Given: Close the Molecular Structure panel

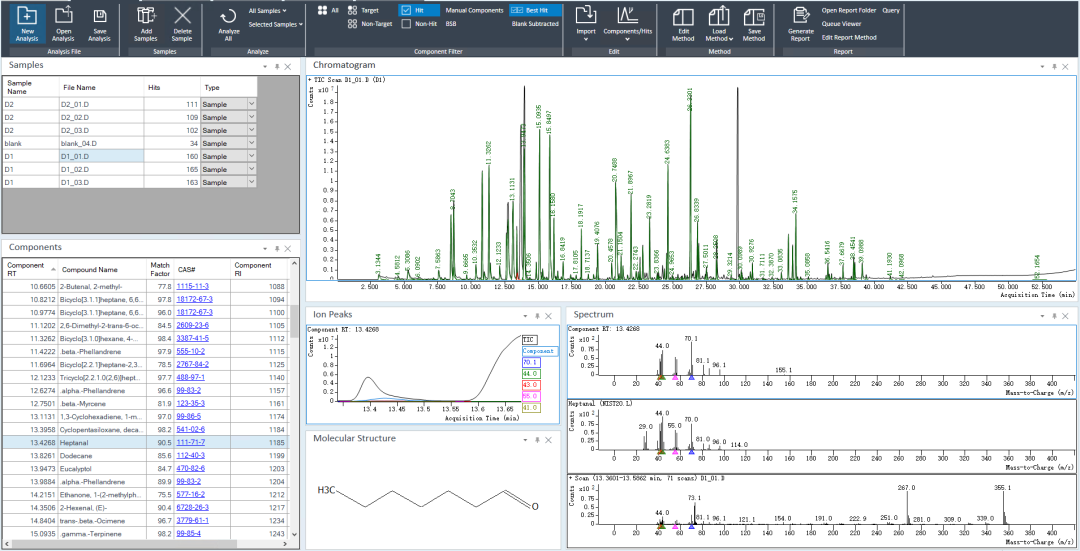Looking at the screenshot, I should [x=548, y=439].
